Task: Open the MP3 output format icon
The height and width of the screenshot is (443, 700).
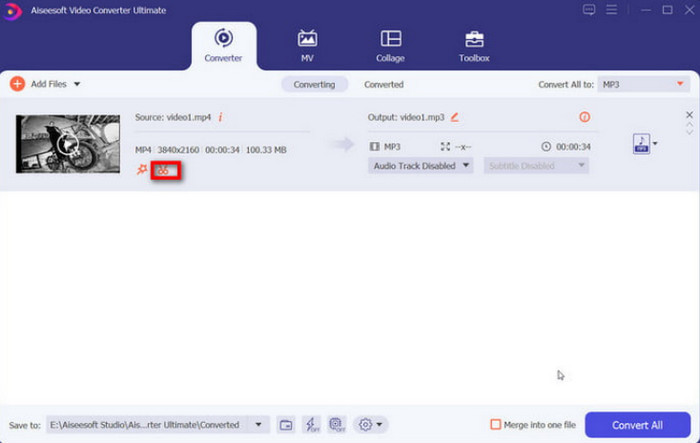Action: pos(642,143)
